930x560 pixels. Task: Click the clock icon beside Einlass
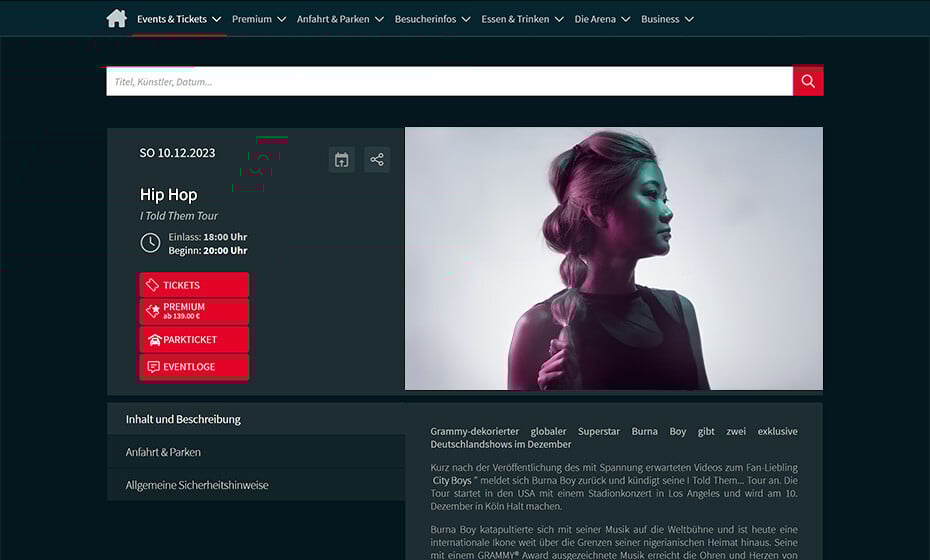click(150, 243)
